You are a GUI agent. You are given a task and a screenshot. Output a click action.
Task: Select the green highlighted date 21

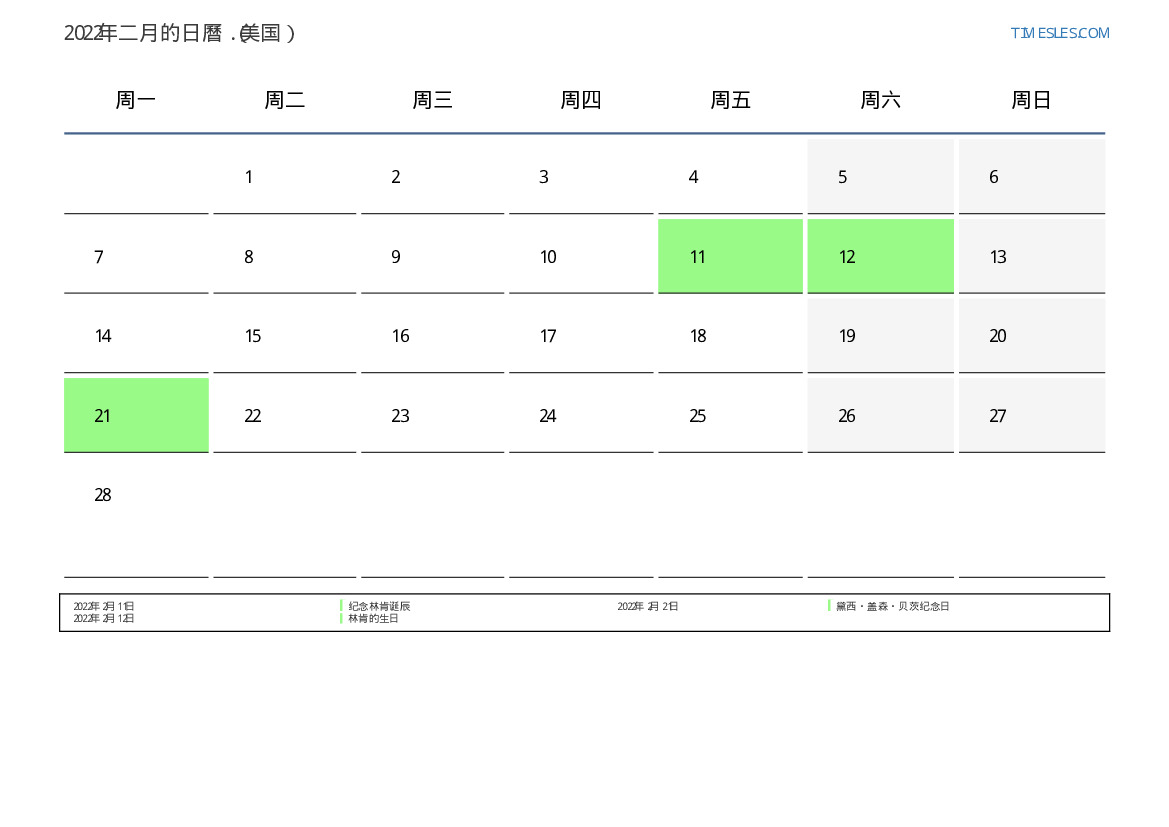(x=136, y=415)
